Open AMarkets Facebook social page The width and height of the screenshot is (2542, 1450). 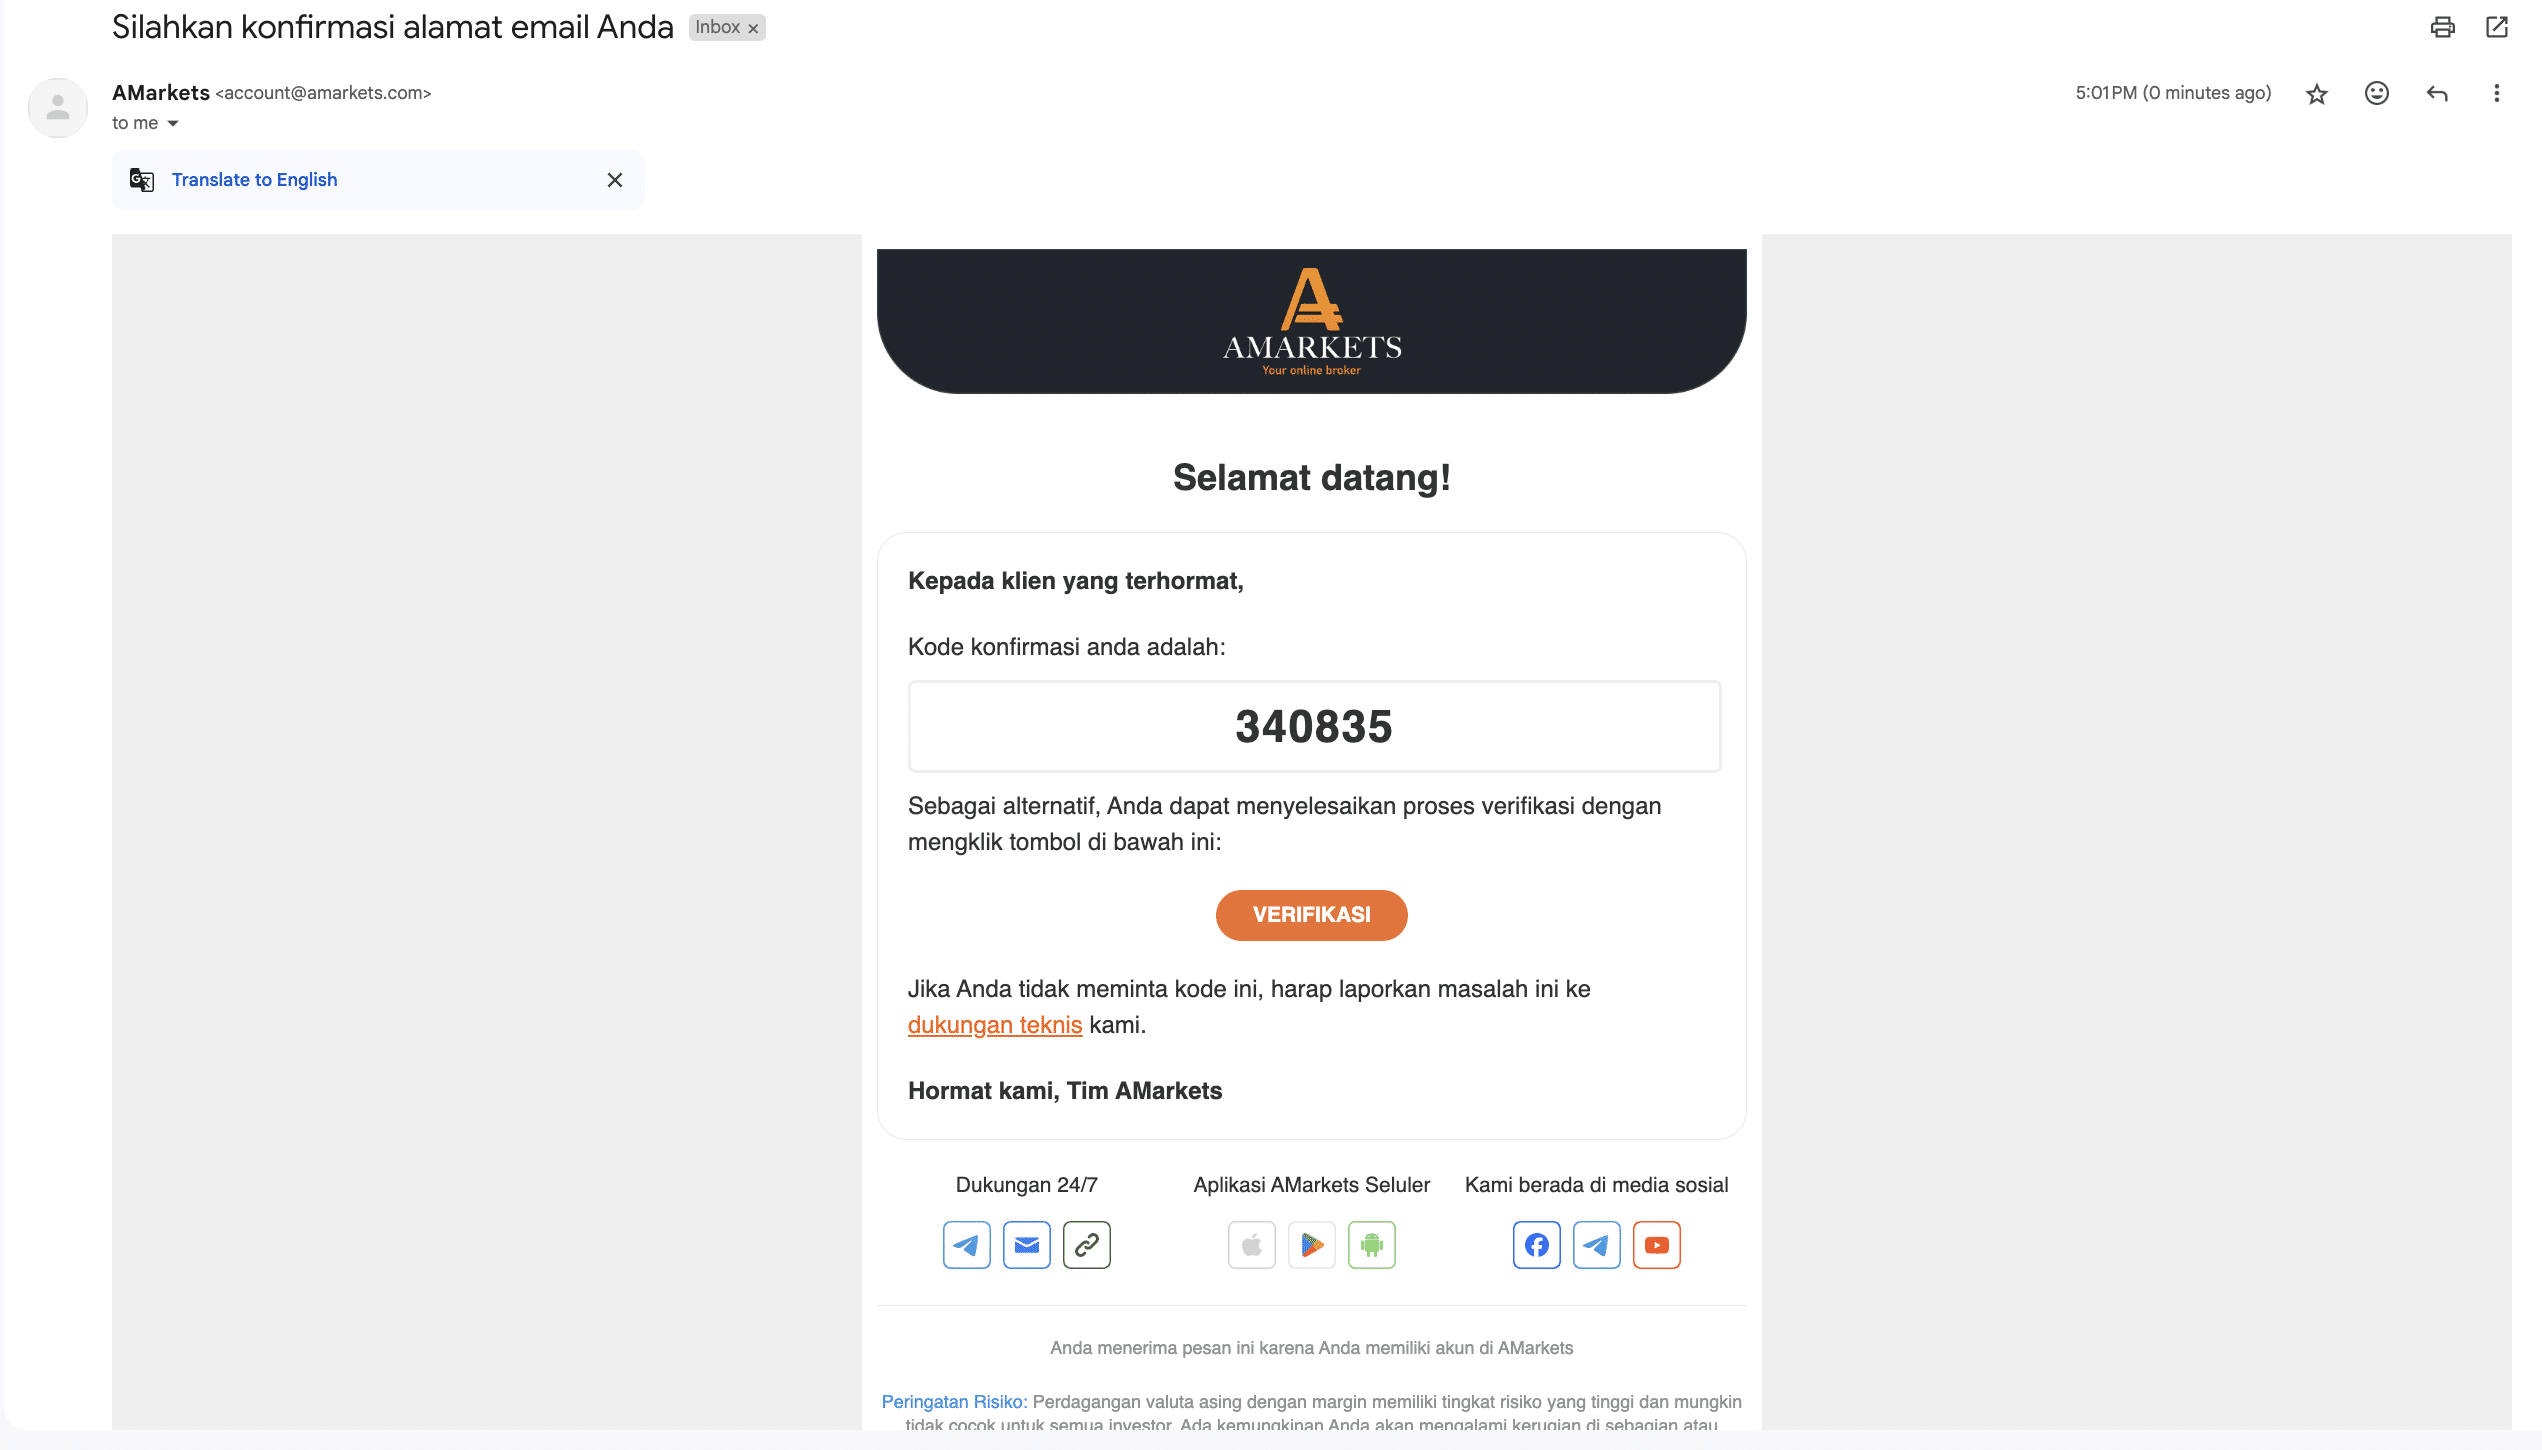pyautogui.click(x=1536, y=1244)
